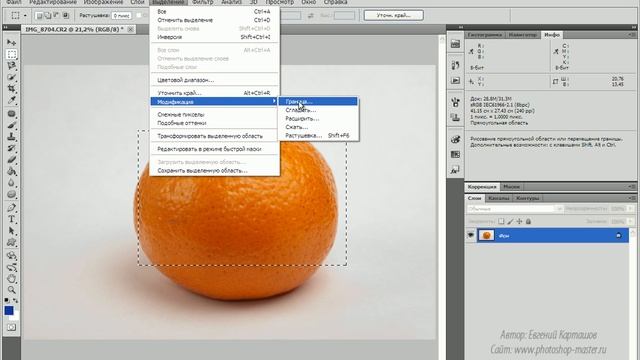Select the Path Selection tool
Image resolution: width=640 pixels, height=360 pixels.
tap(11, 231)
